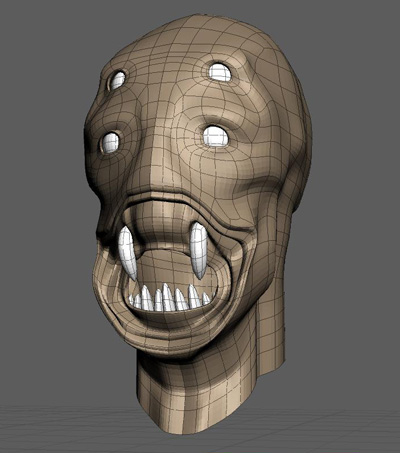Select the lower-left eye of the head model

[111, 142]
